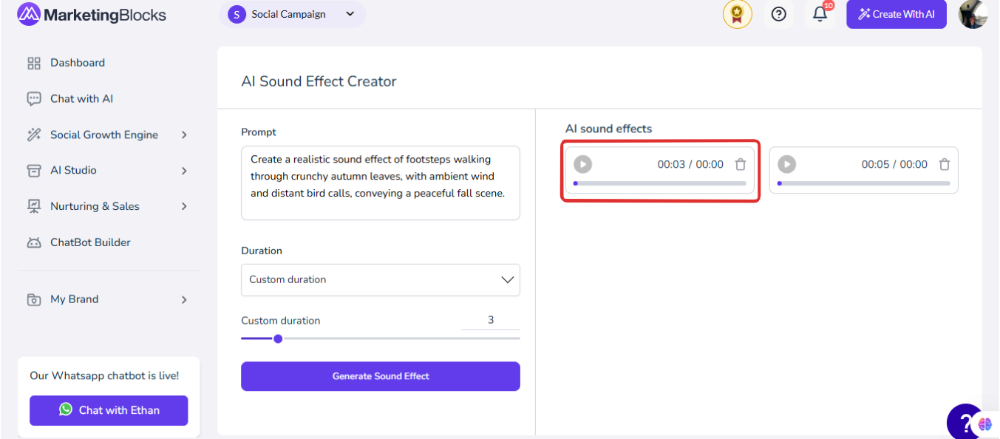
Task: Click the gold award badge icon
Action: coord(737,14)
